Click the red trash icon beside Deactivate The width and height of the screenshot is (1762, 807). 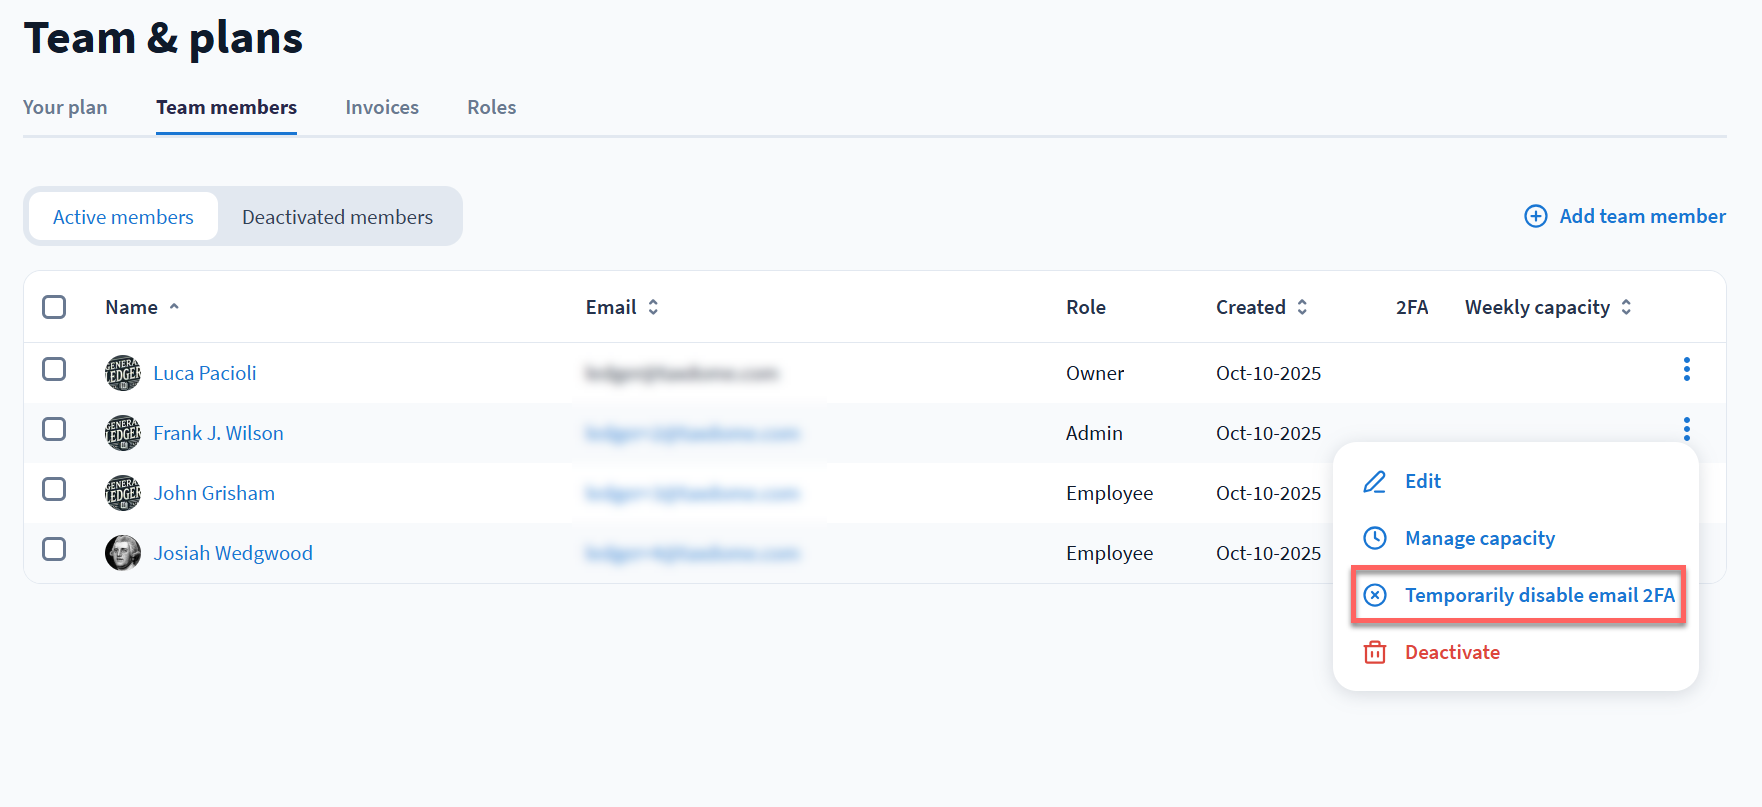click(x=1375, y=652)
